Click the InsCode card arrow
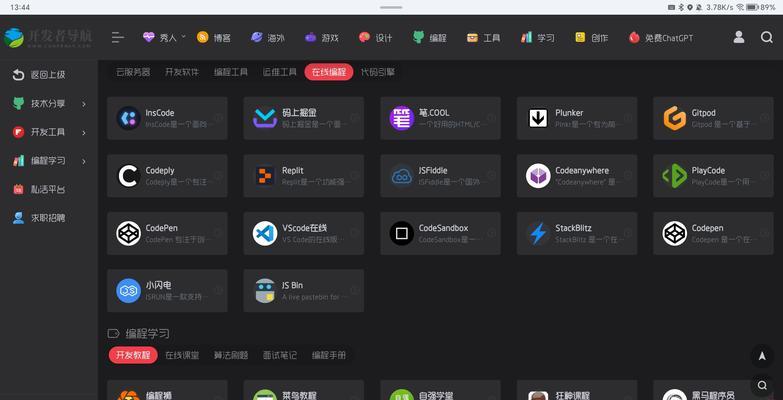This screenshot has width=783, height=400. [218, 118]
